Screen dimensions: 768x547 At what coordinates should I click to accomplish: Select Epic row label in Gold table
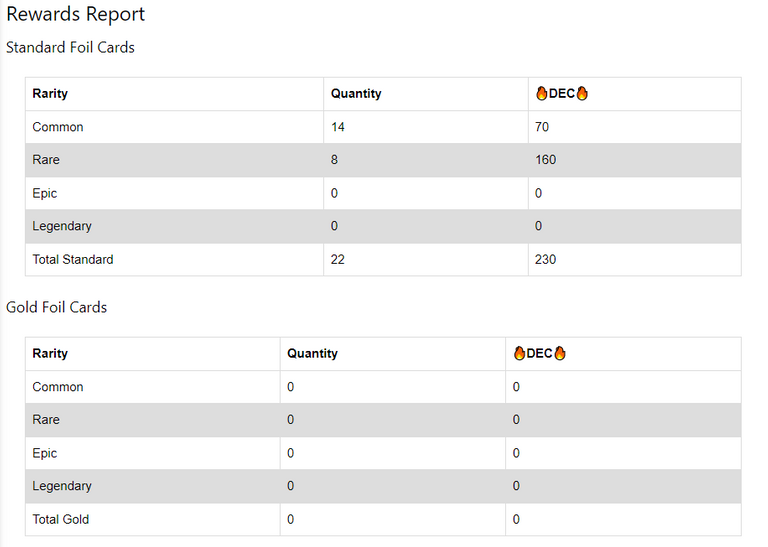click(x=45, y=453)
